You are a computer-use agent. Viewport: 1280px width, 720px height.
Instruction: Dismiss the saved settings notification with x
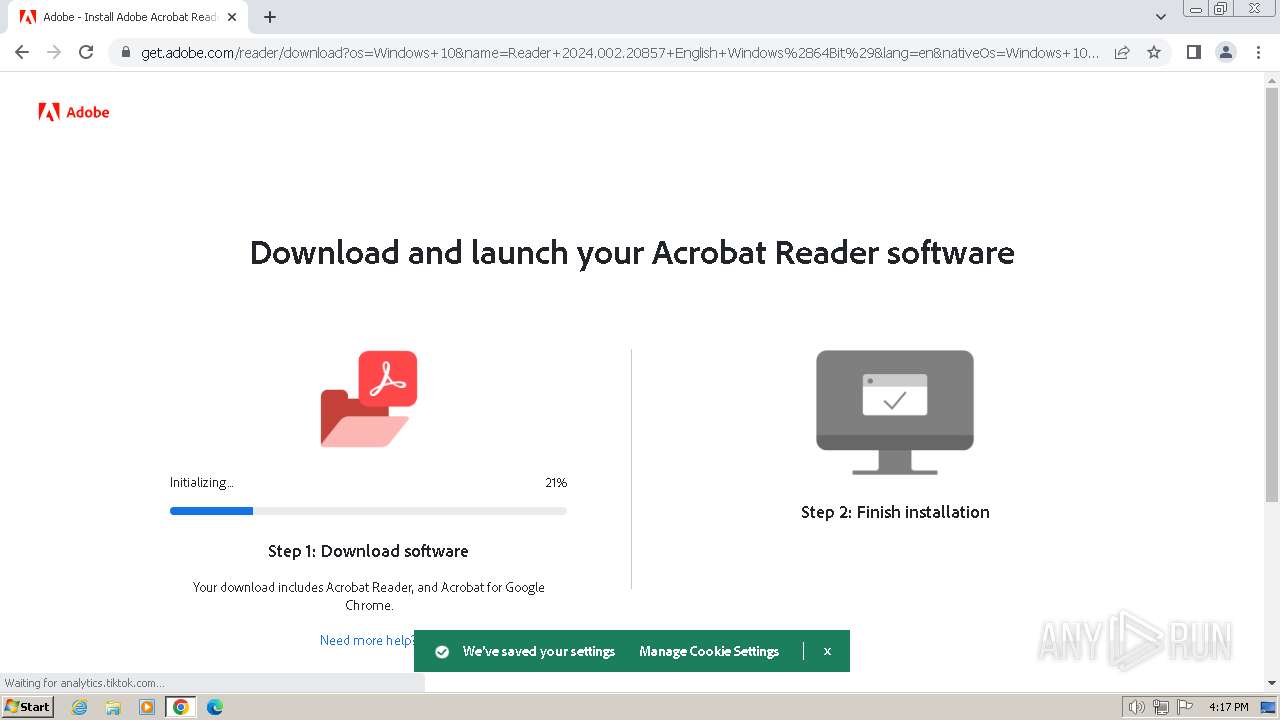(x=827, y=651)
